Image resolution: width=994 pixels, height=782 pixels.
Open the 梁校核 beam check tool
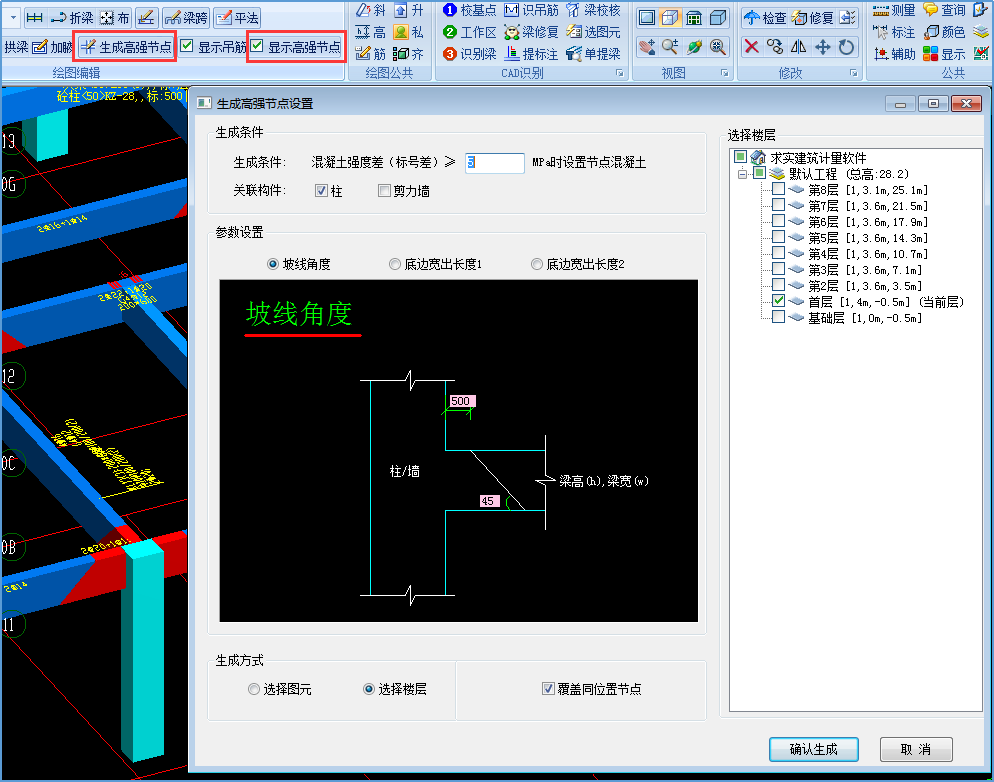(x=593, y=10)
